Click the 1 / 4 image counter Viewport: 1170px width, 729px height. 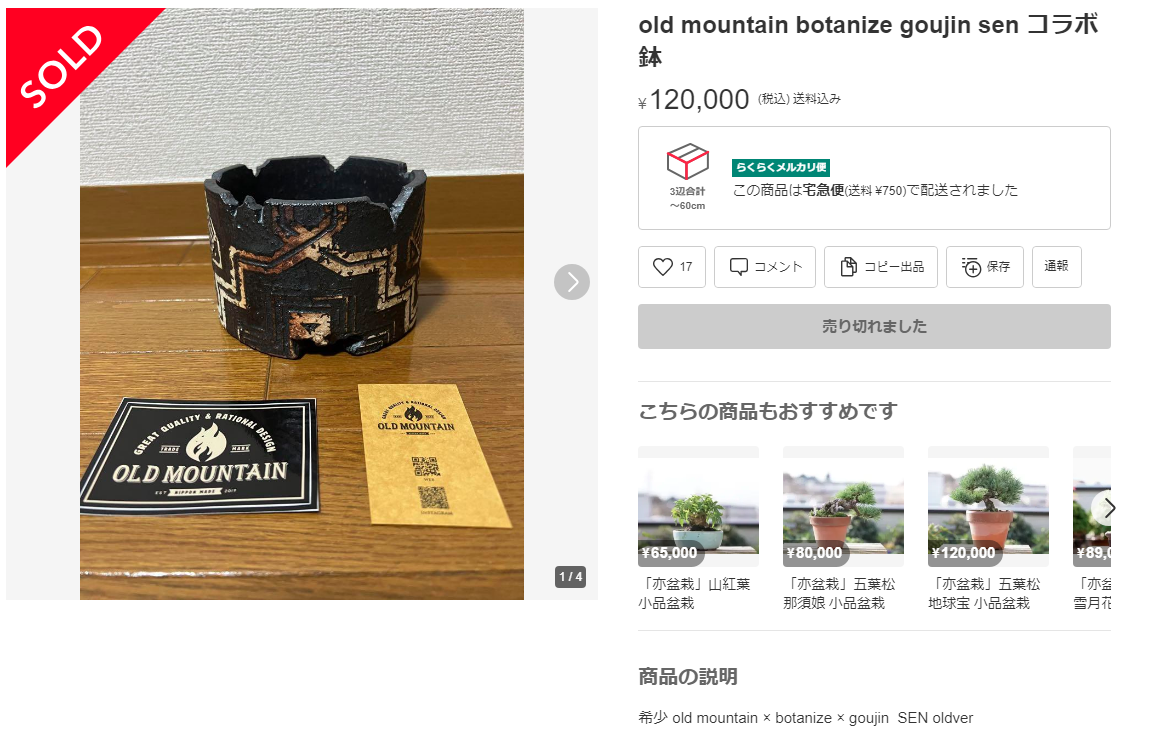[570, 577]
